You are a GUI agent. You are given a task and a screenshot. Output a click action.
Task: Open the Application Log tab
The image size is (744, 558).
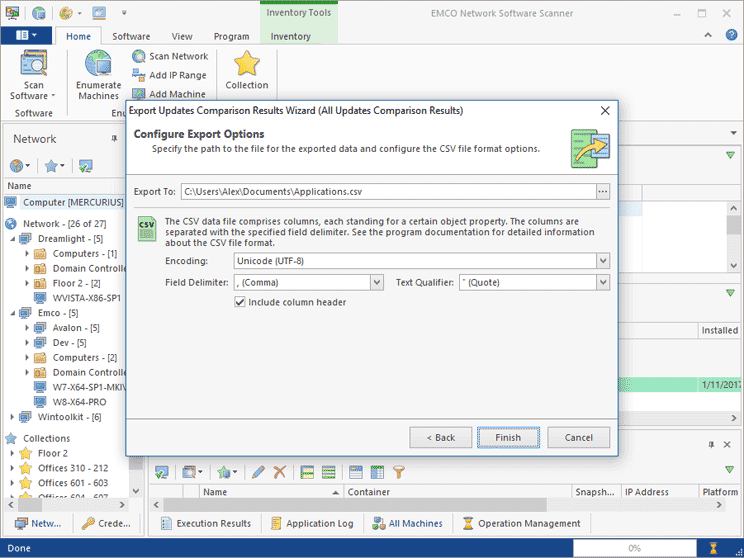[x=312, y=523]
